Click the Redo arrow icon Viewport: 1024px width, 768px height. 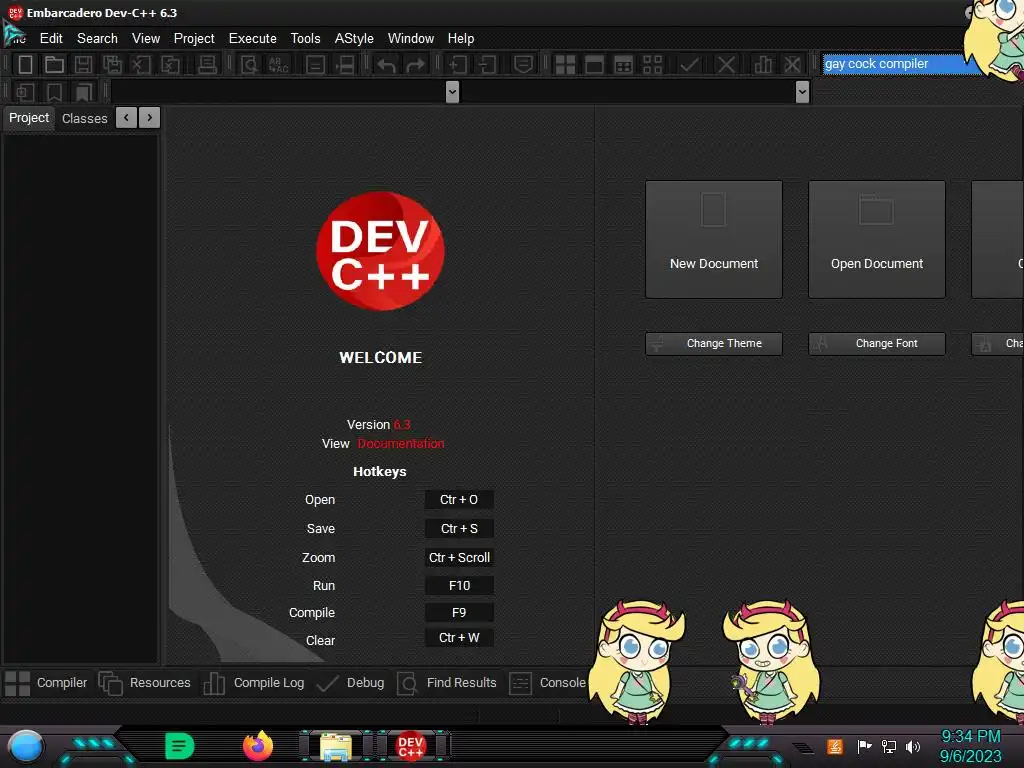click(x=415, y=64)
